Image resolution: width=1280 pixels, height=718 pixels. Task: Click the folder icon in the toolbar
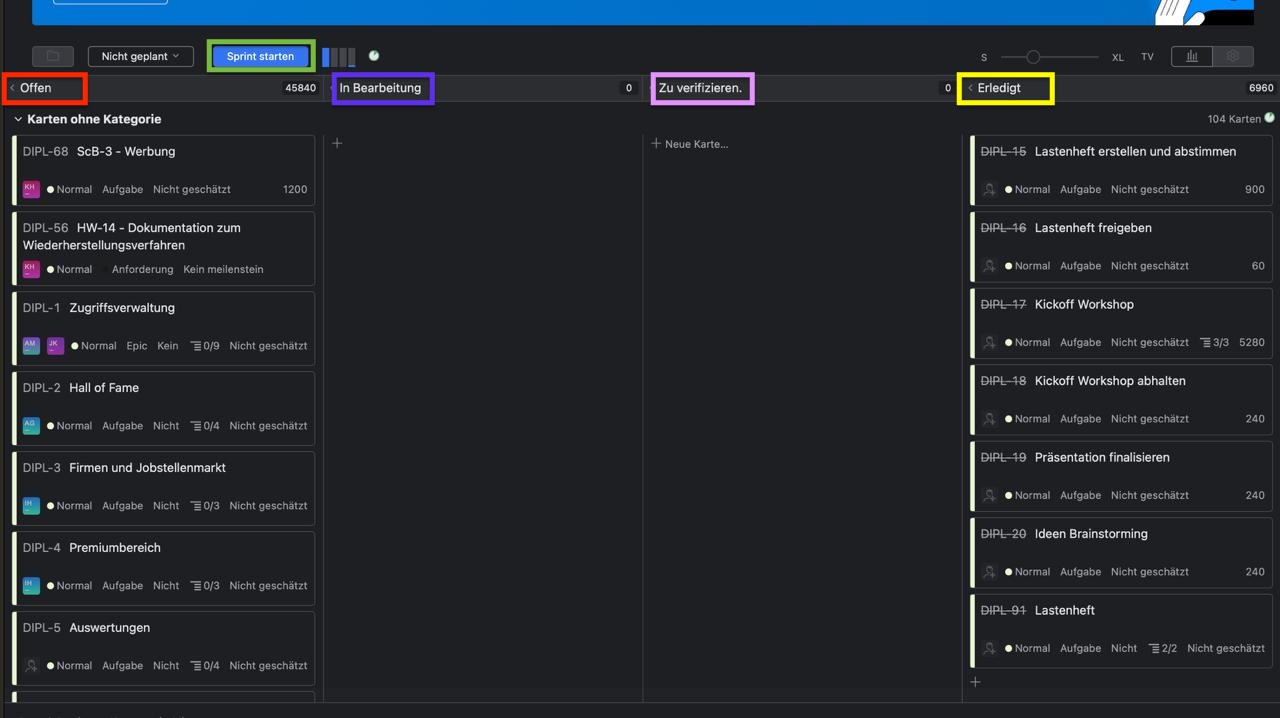click(x=53, y=57)
